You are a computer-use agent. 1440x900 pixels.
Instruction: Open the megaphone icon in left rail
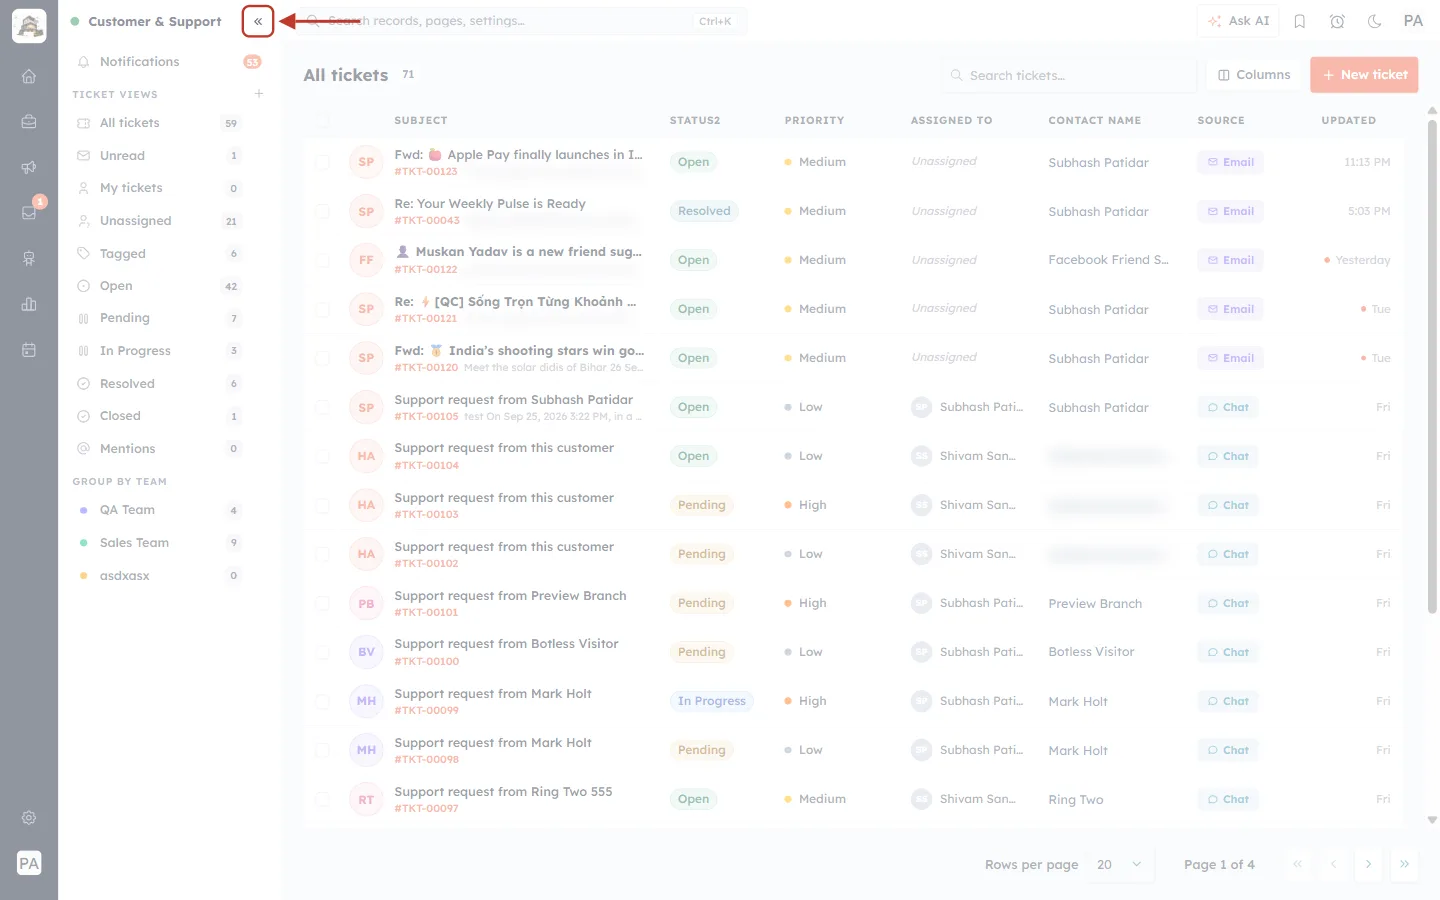coord(29,167)
